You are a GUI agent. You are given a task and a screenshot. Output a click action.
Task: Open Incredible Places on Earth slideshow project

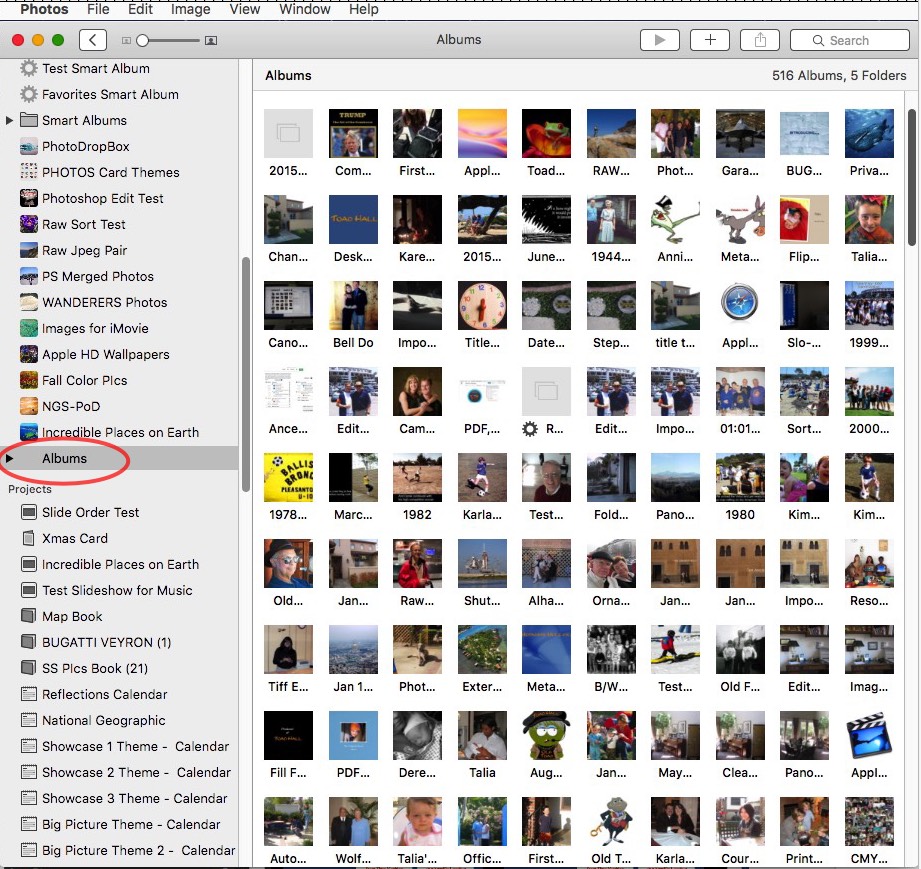(x=119, y=565)
